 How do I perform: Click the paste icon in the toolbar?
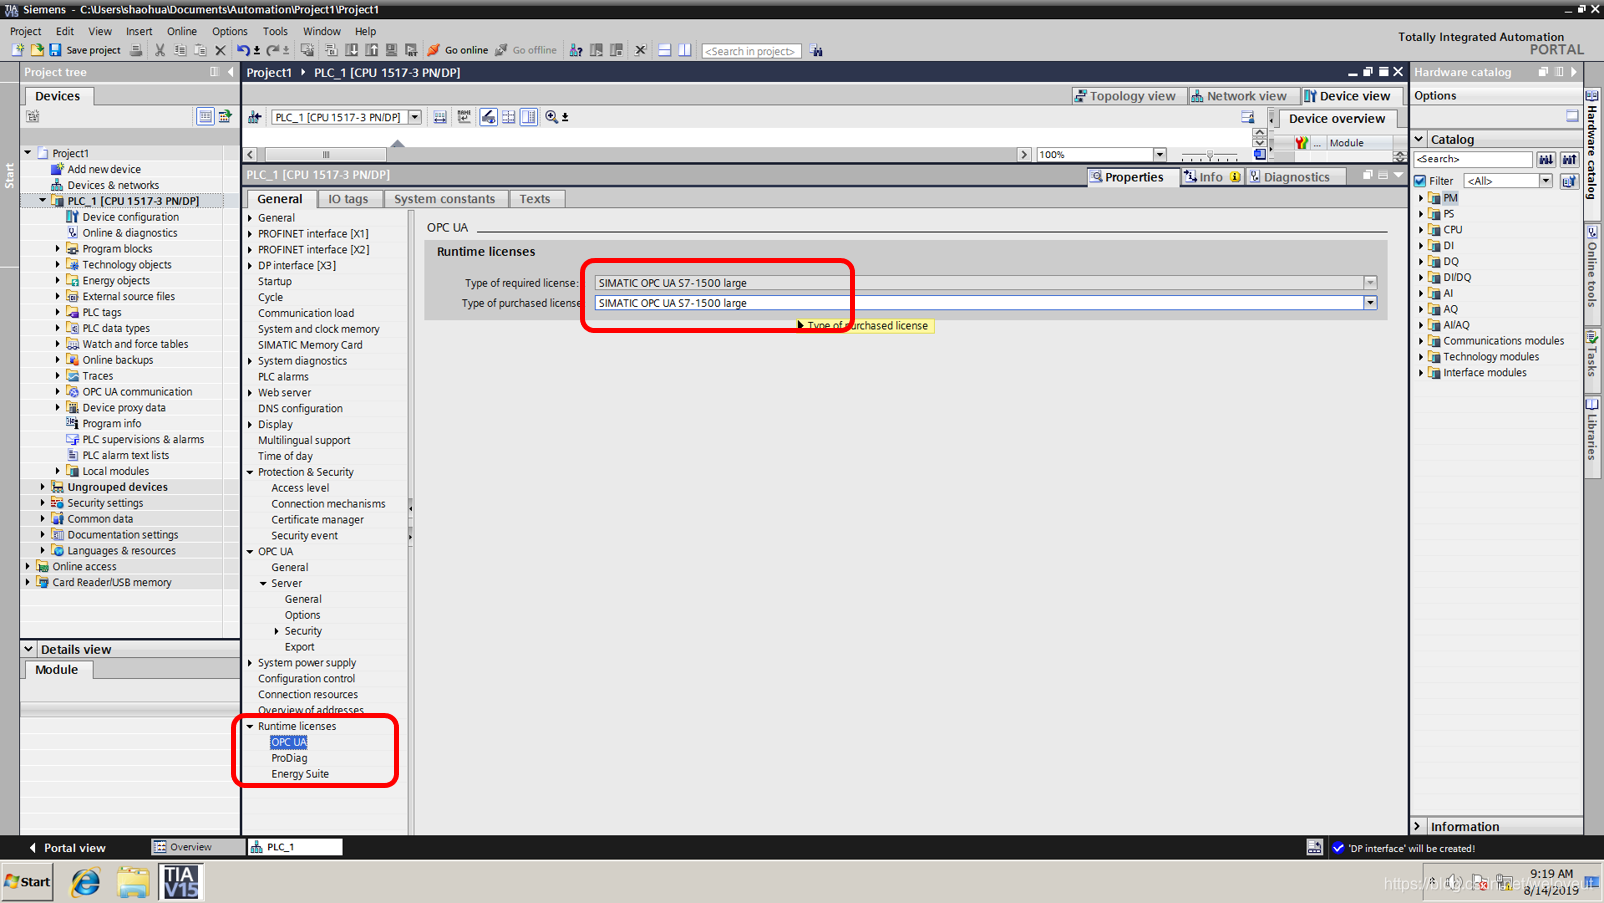200,50
